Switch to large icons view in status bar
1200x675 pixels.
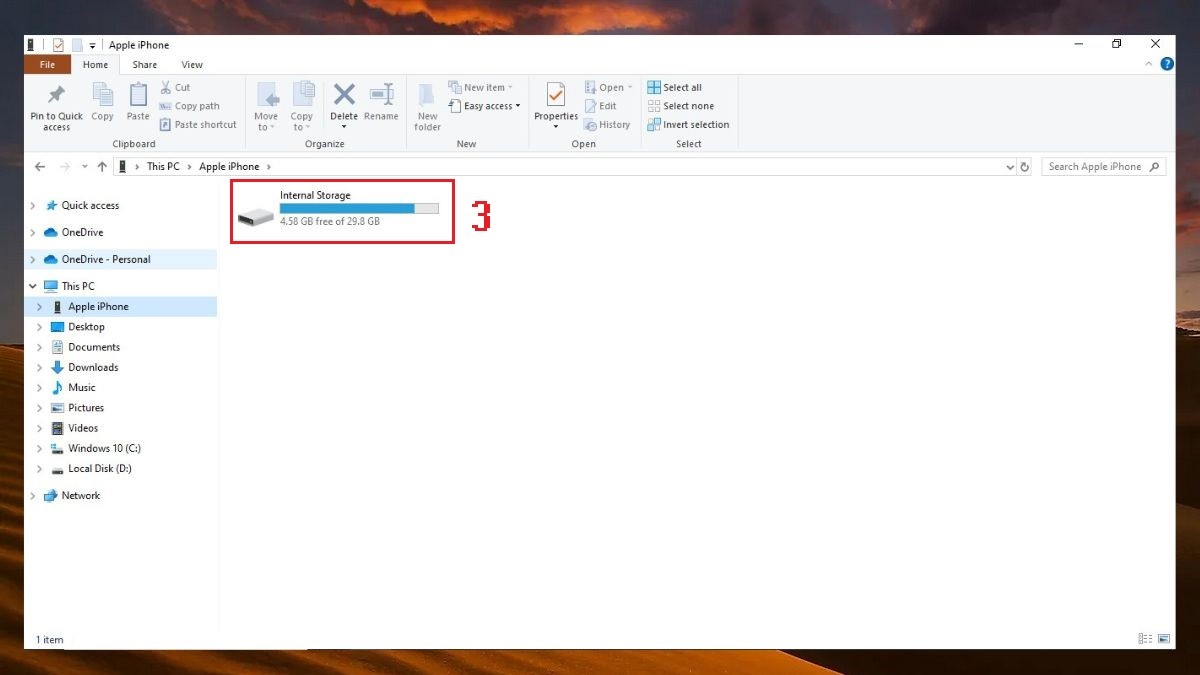click(x=1163, y=638)
